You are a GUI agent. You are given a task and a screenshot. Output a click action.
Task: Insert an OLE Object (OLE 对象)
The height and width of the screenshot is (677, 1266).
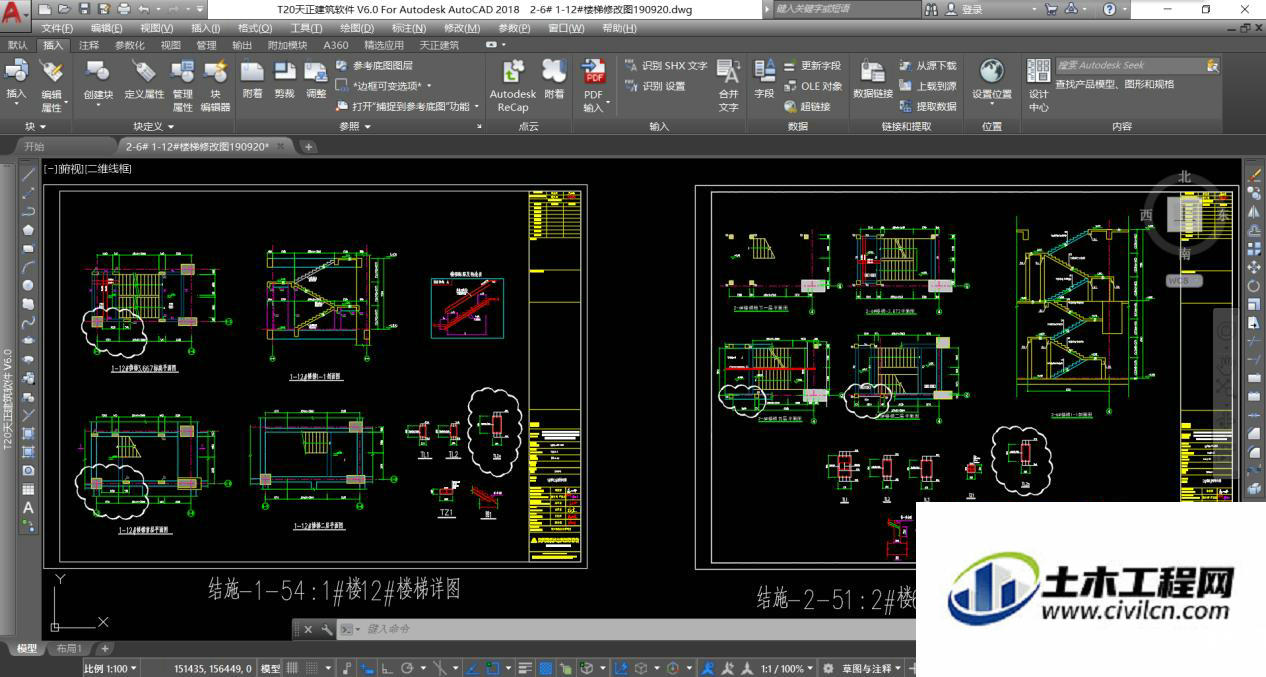coord(813,86)
